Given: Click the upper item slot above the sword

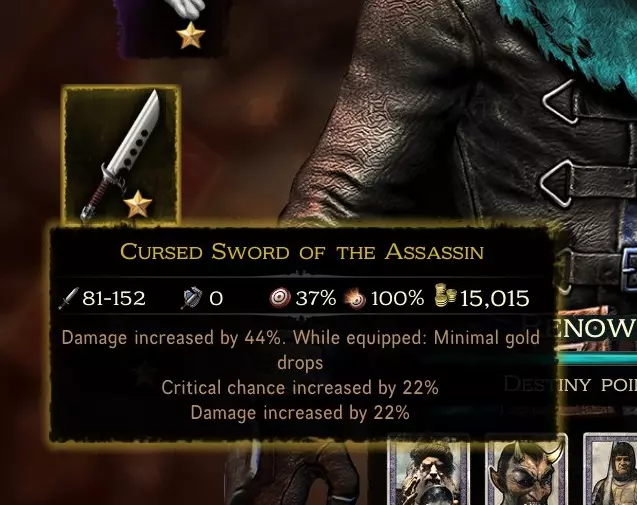Looking at the screenshot, I should tap(171, 28).
